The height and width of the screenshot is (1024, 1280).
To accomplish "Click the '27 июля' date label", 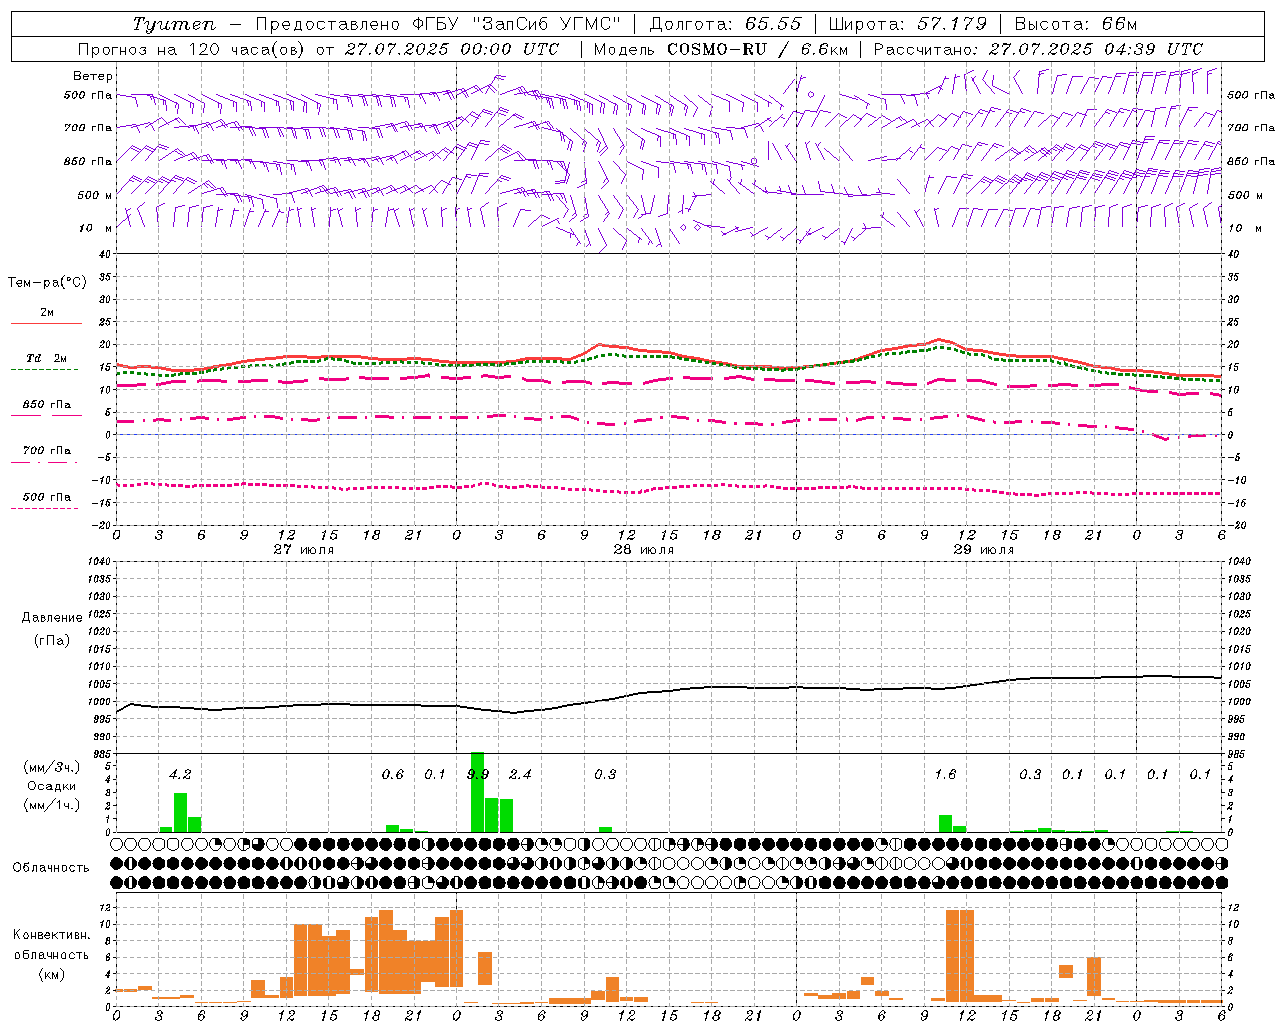I will (x=304, y=550).
